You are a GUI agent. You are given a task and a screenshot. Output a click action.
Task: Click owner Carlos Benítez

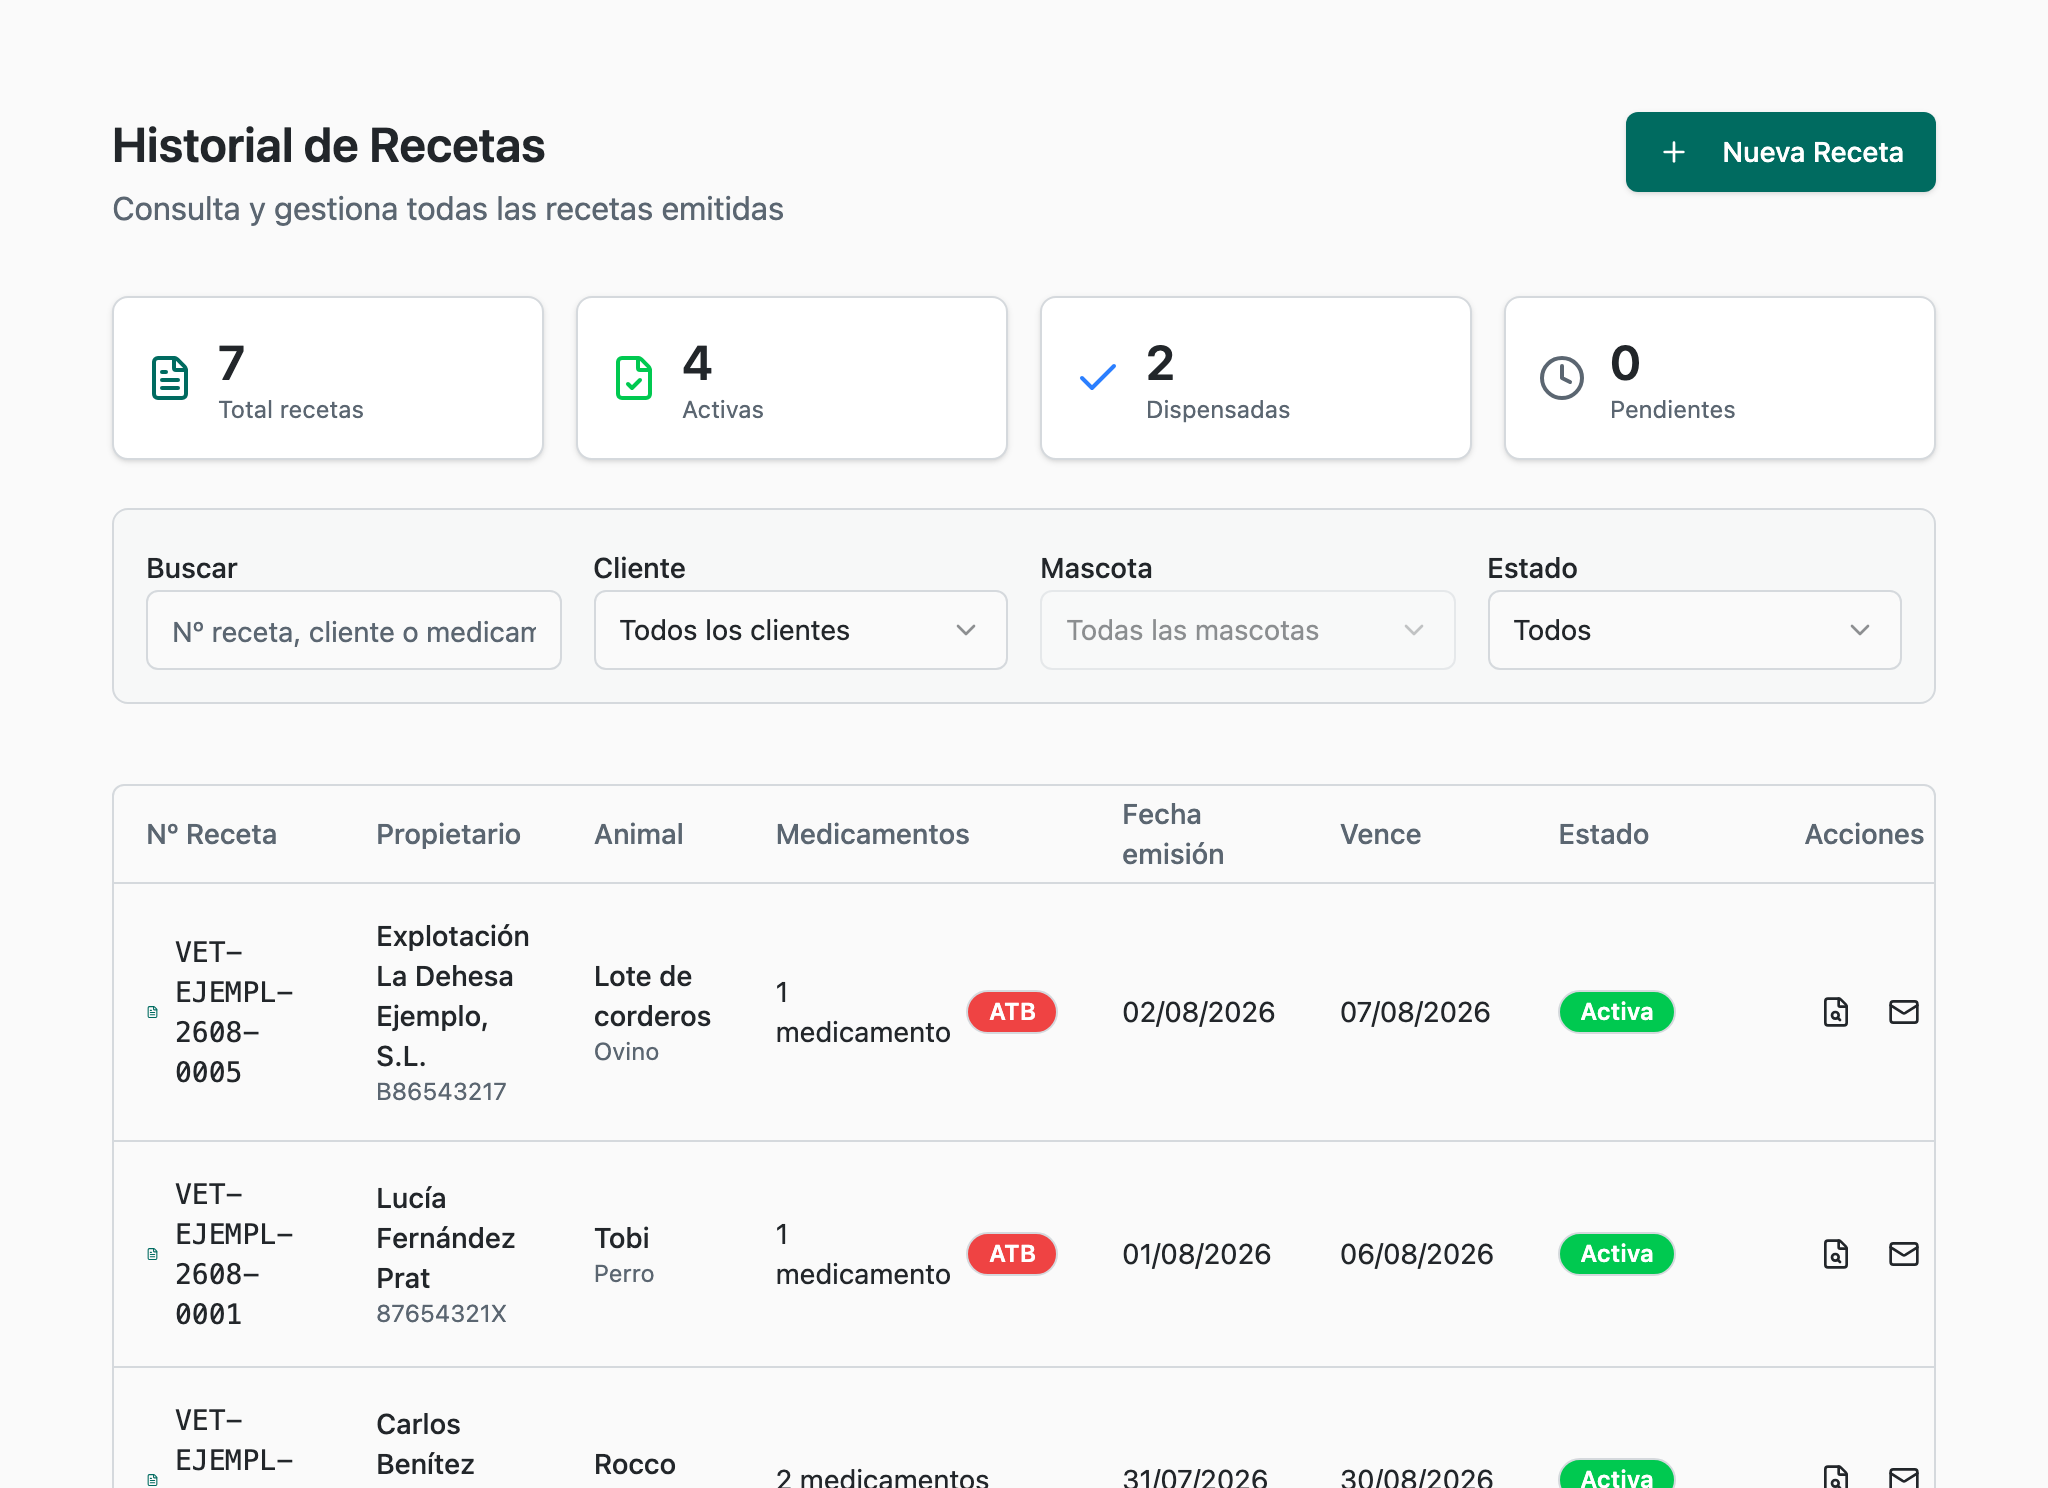[426, 1444]
